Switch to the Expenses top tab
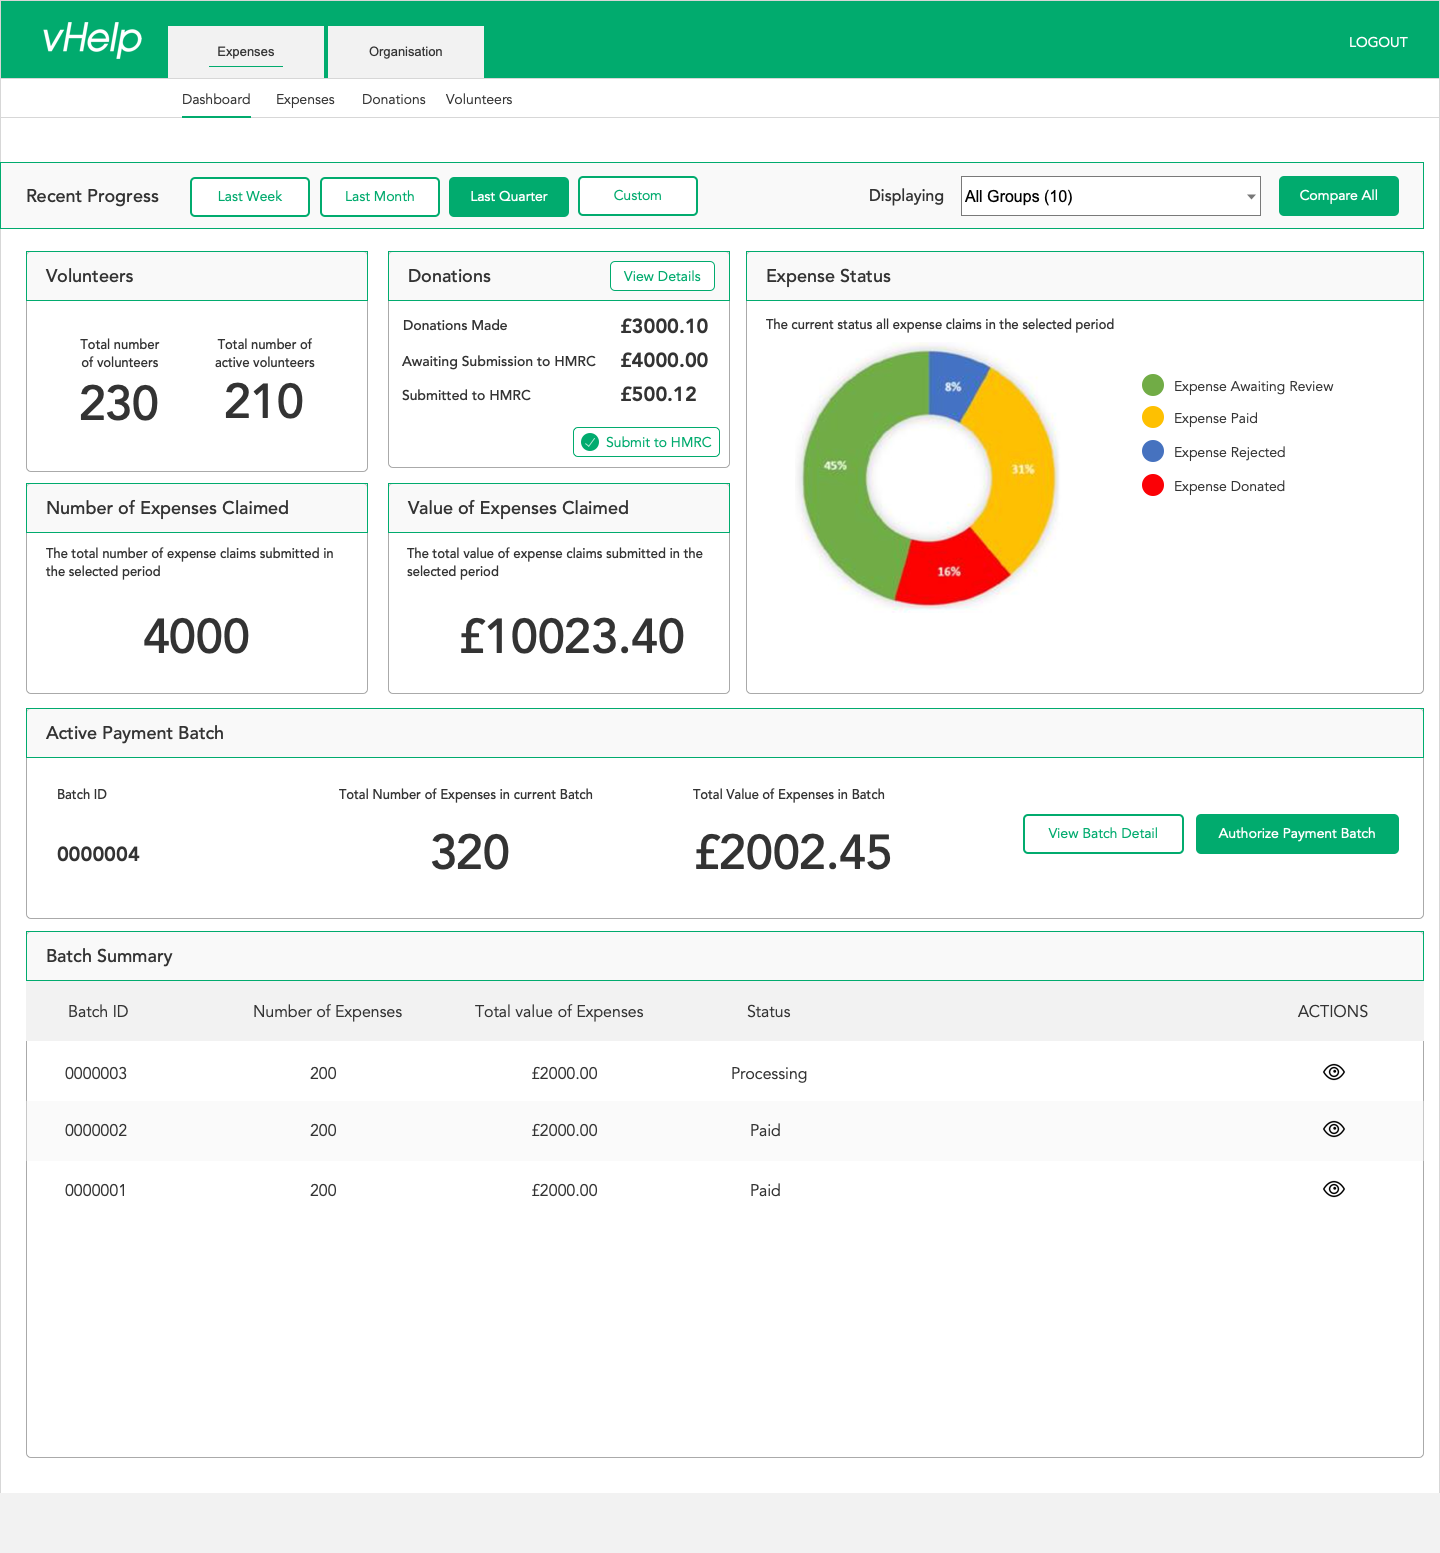 pos(246,52)
